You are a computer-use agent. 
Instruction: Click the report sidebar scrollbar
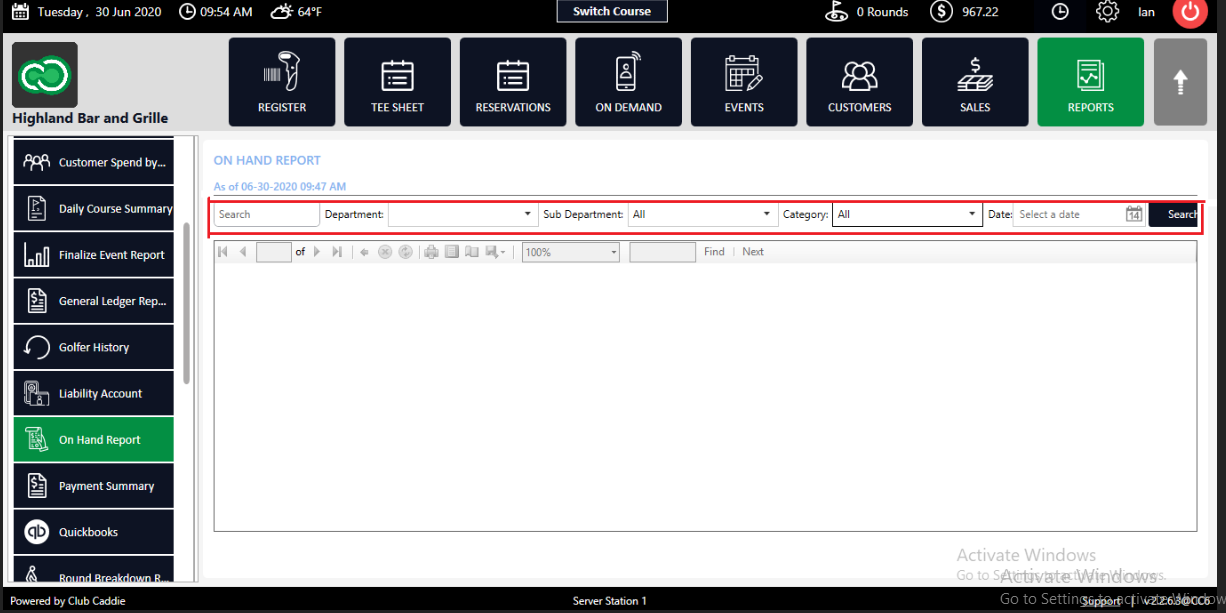tap(187, 303)
